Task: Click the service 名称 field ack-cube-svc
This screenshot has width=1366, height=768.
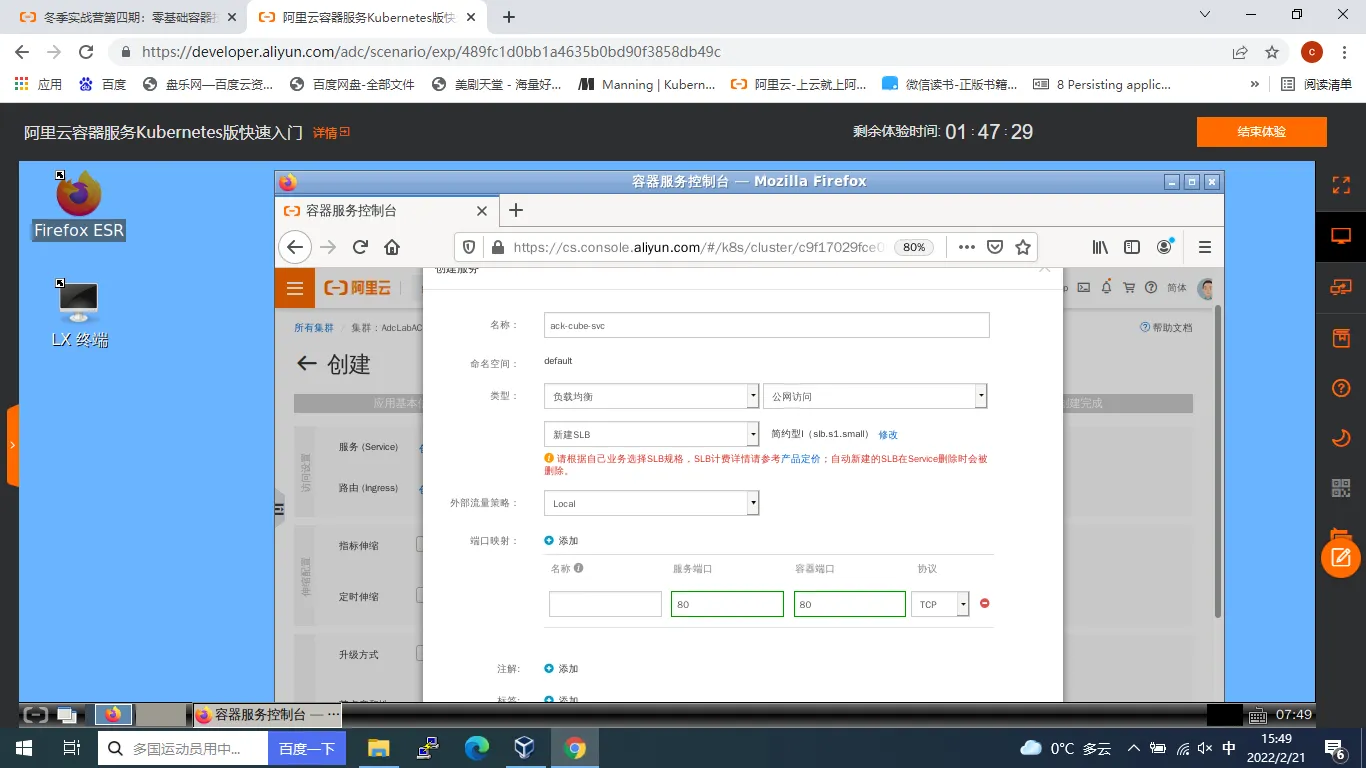Action: coord(766,325)
